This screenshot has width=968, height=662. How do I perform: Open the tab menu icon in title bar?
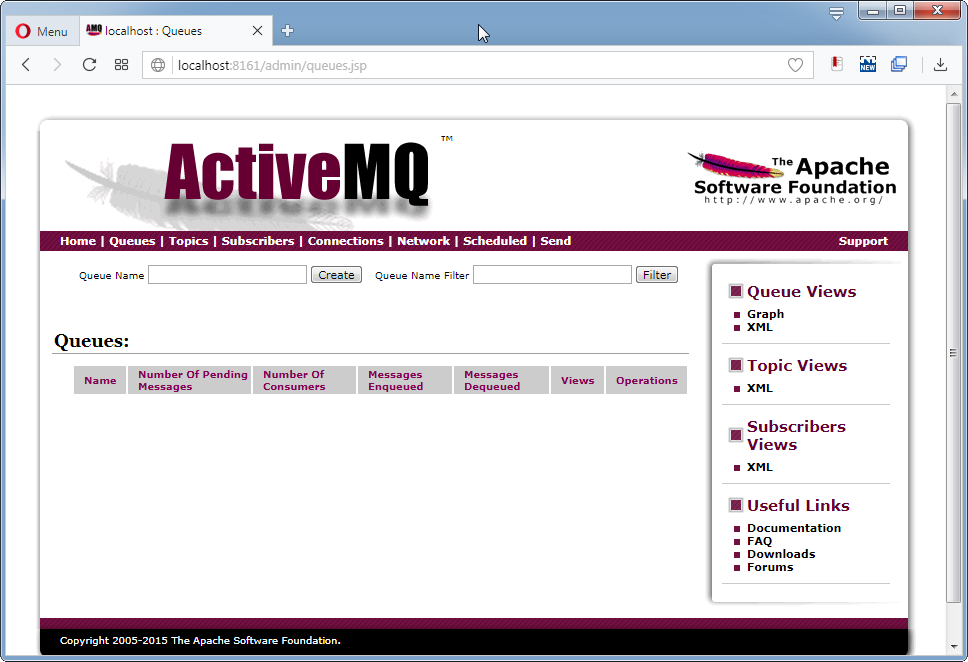pyautogui.click(x=837, y=13)
